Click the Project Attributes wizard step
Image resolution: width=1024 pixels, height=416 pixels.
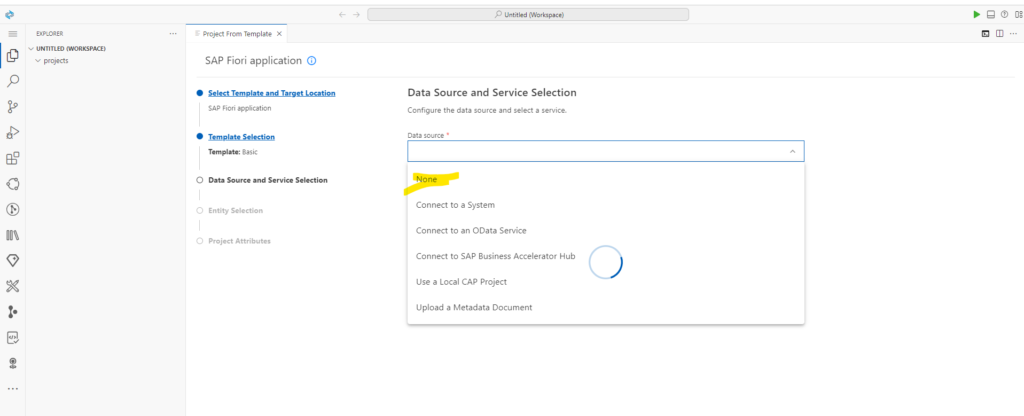[x=239, y=241]
